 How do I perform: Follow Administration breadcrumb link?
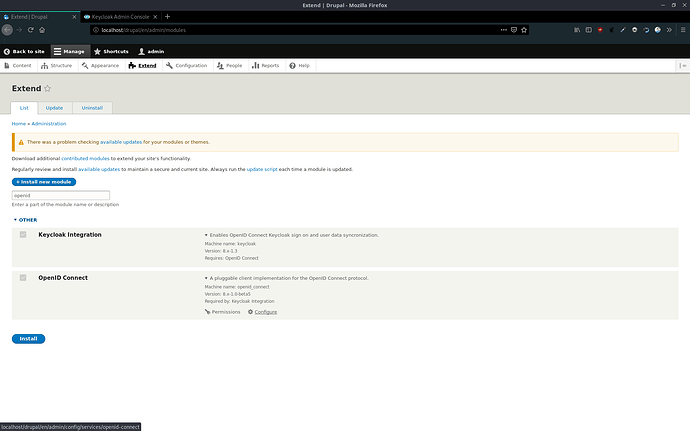click(49, 124)
